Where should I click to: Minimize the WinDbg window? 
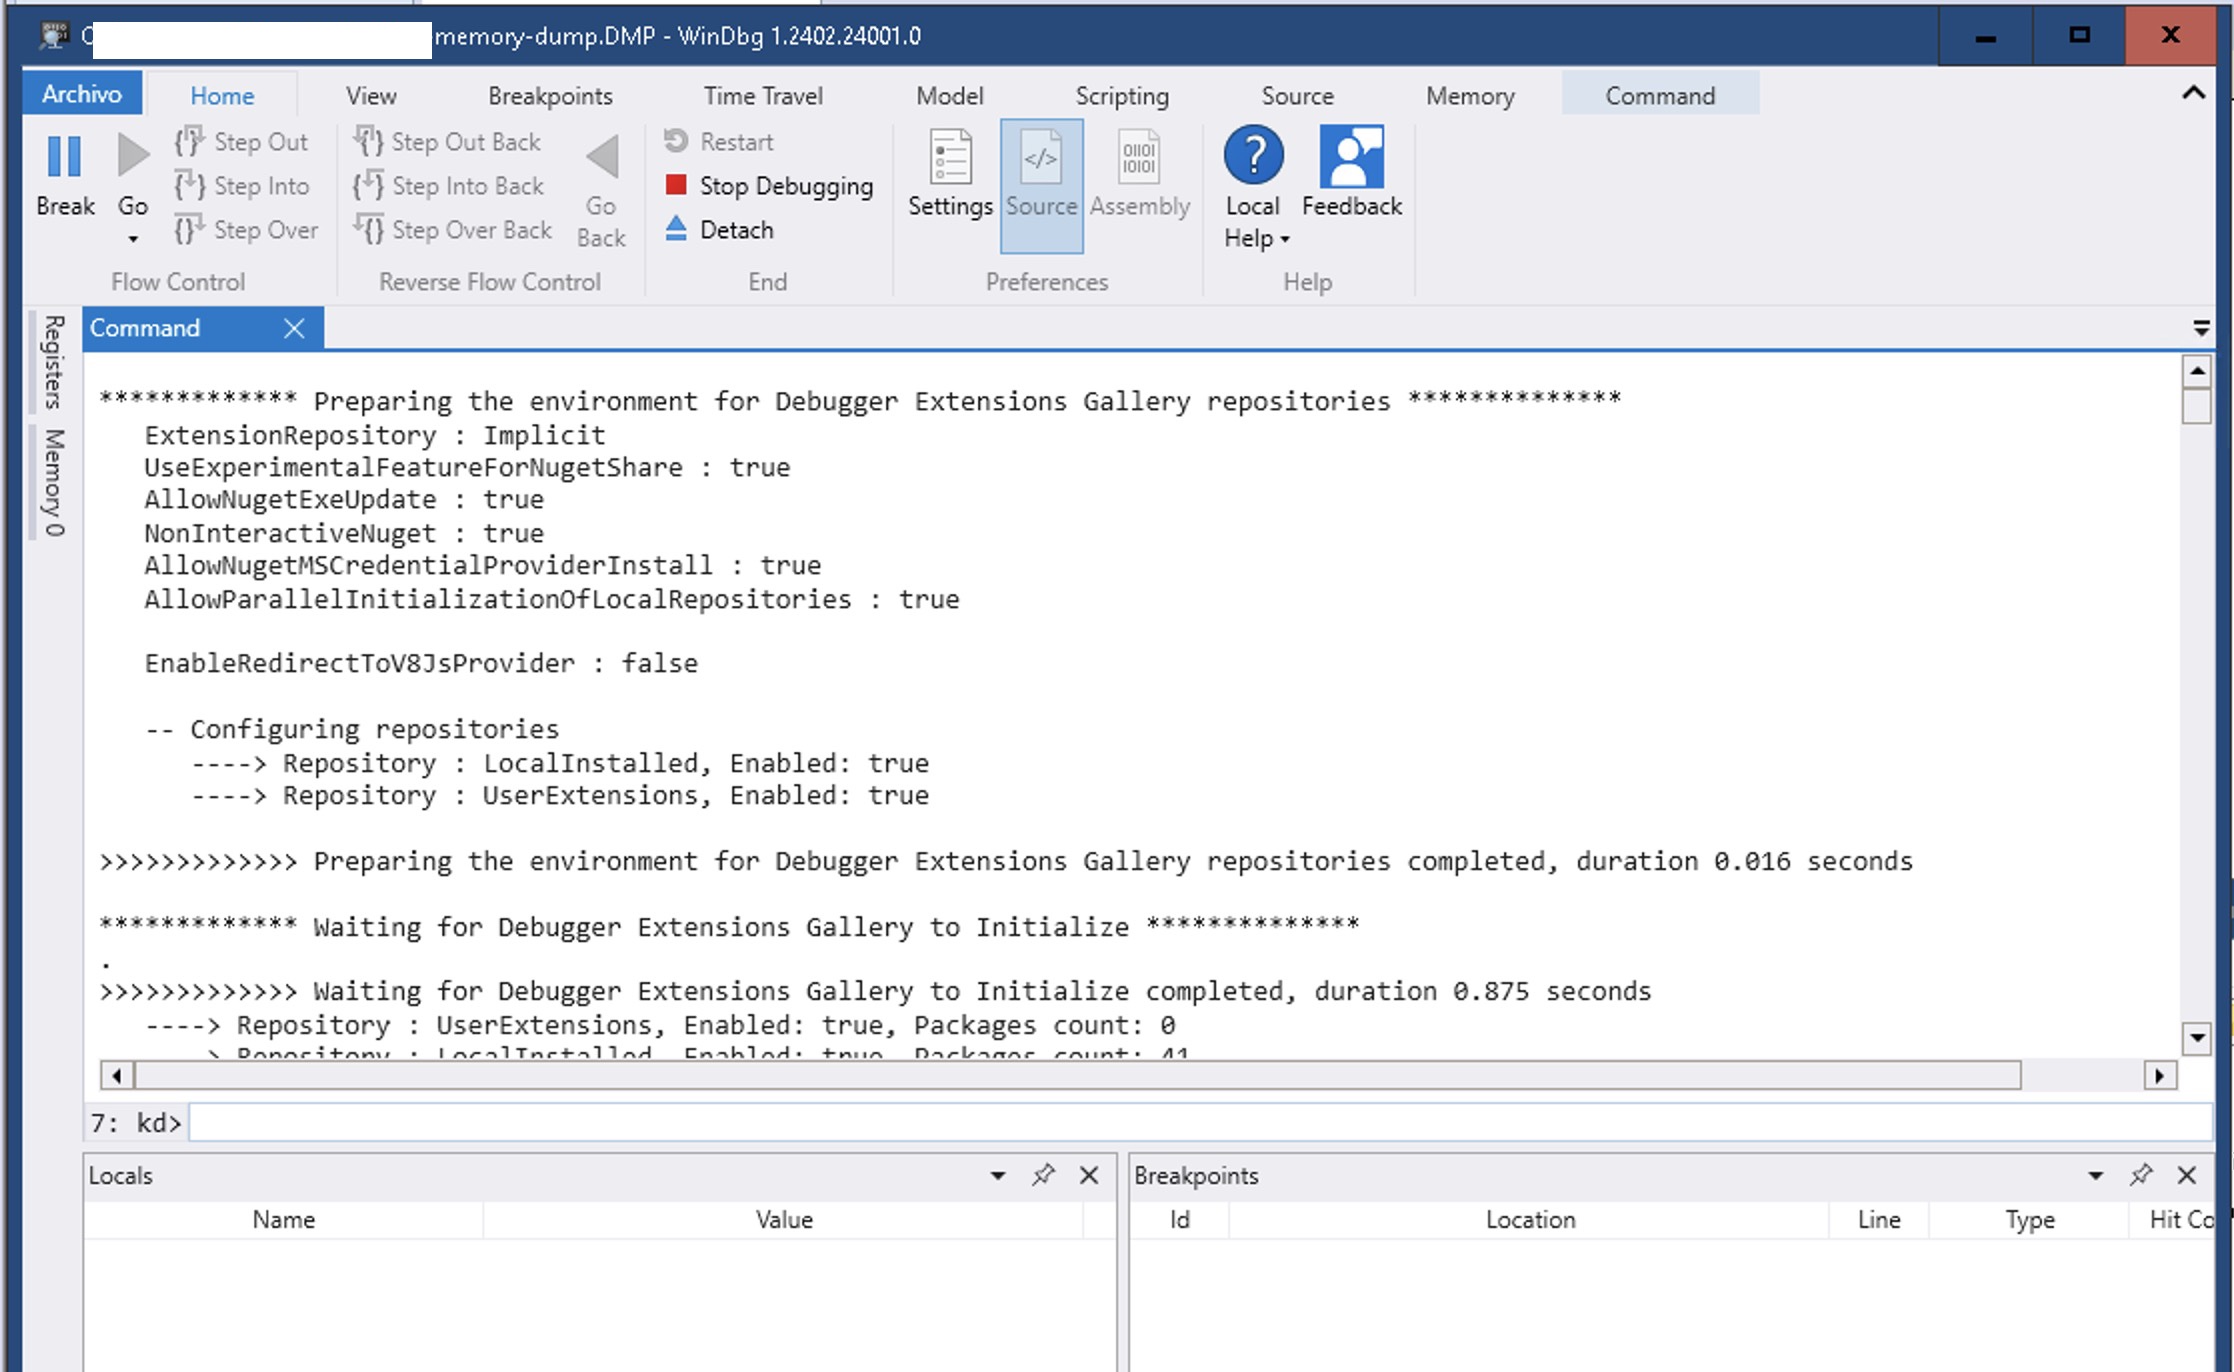click(x=1986, y=35)
